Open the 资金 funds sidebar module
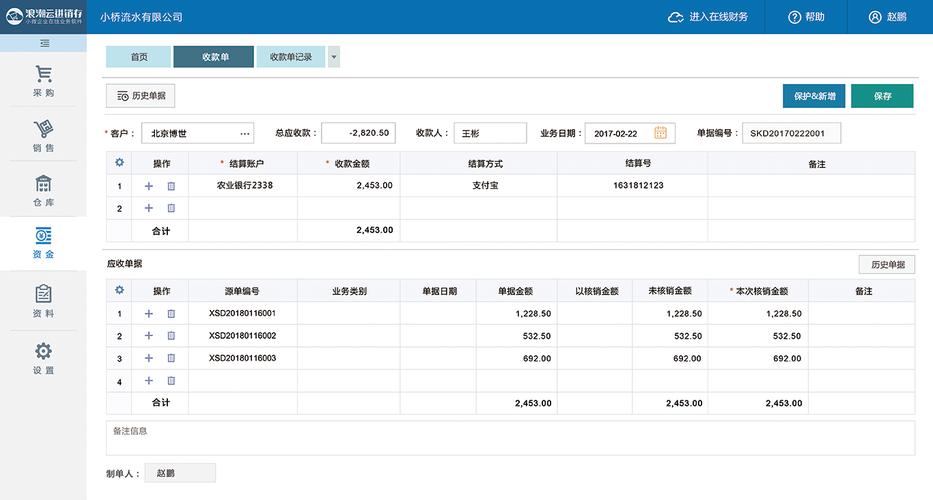 coord(43,243)
